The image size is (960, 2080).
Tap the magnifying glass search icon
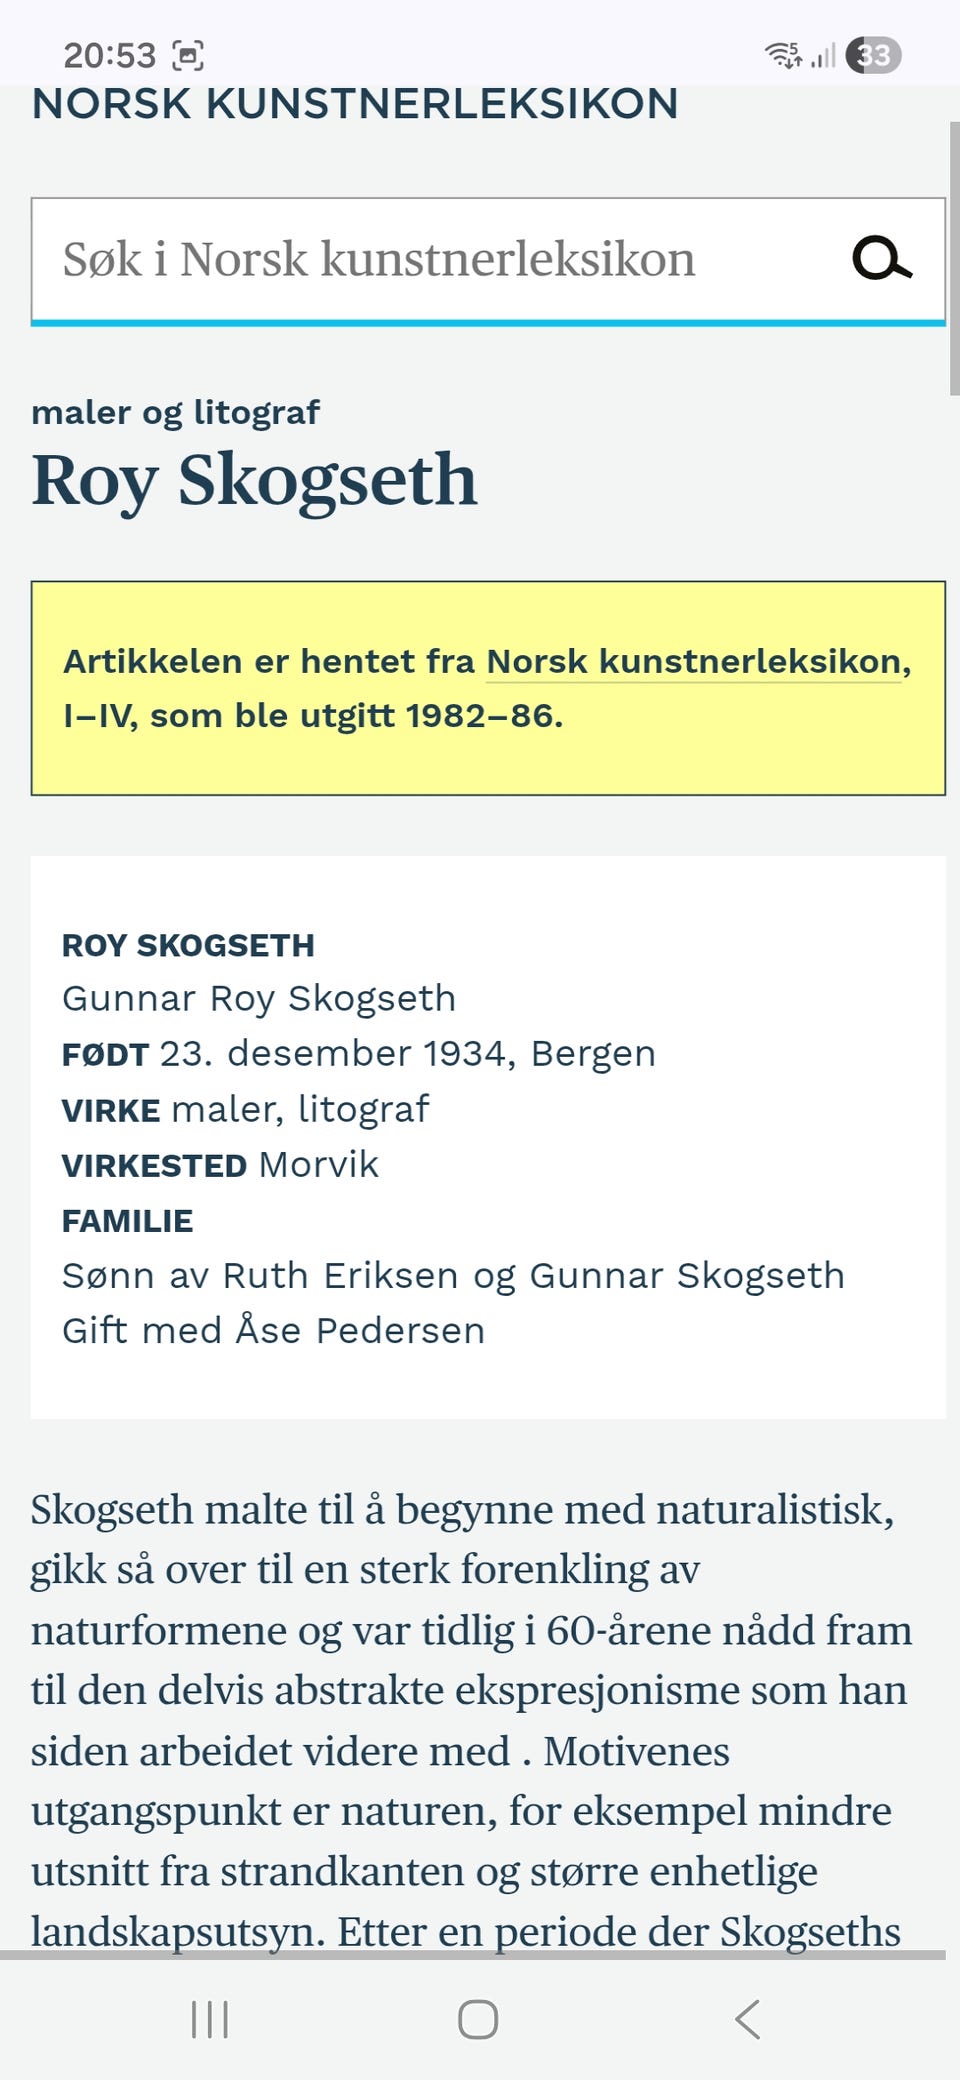tap(881, 259)
